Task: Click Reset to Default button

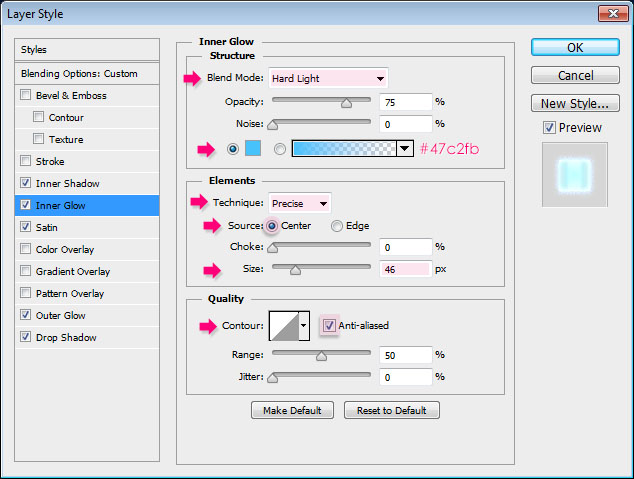Action: point(391,411)
